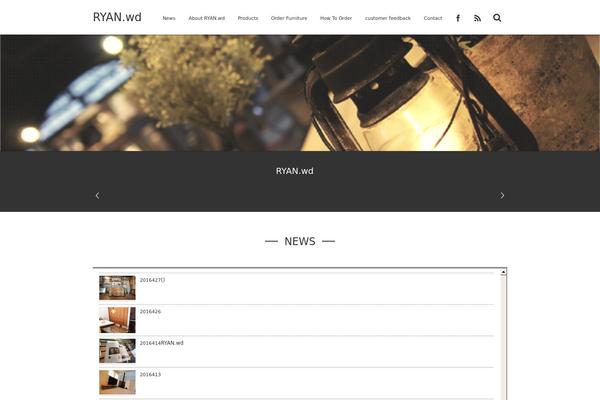Open How To Order menu item
The height and width of the screenshot is (400, 600).
tap(336, 18)
